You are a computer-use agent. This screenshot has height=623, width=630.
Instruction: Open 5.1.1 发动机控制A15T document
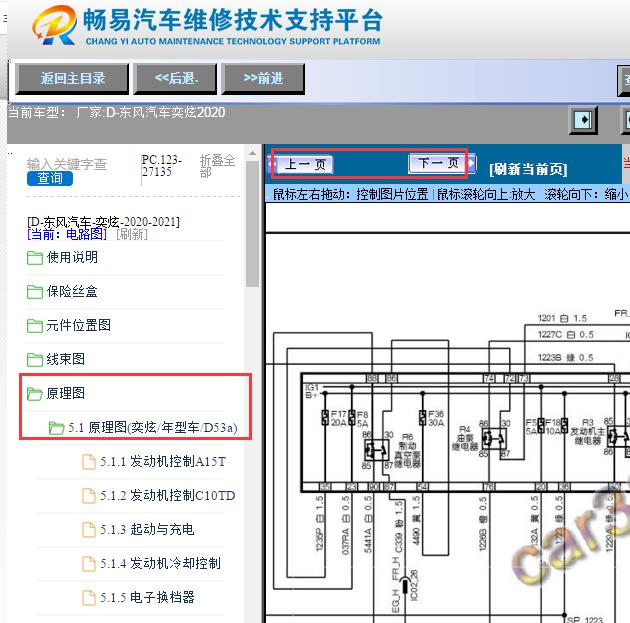[x=163, y=462]
